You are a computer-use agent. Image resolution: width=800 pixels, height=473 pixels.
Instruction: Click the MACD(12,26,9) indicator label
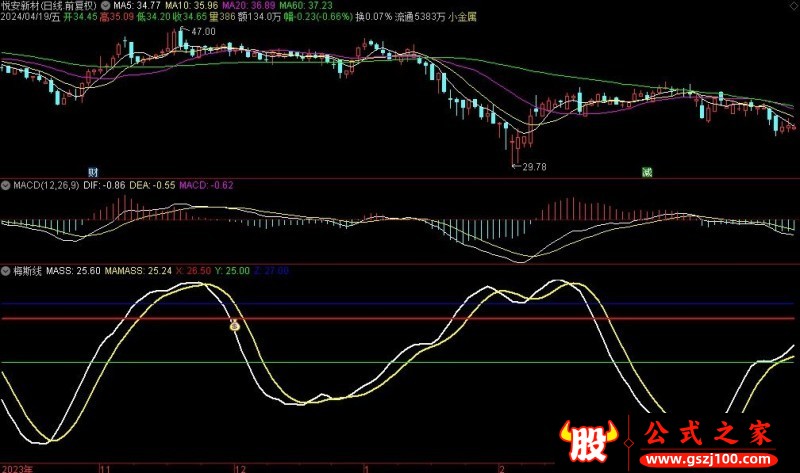click(51, 185)
